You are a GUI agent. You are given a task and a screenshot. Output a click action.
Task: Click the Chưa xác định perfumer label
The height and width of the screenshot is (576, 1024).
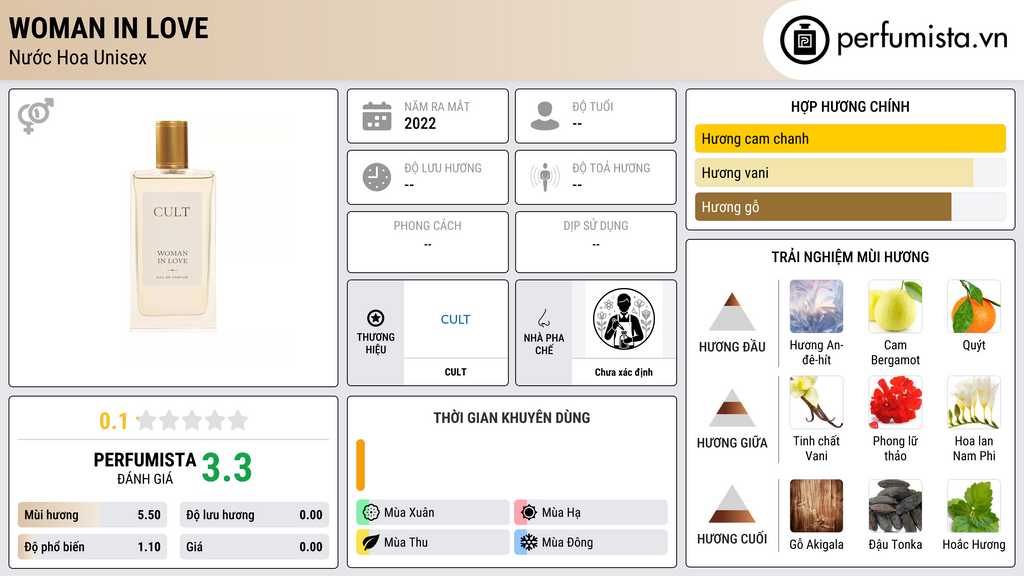pyautogui.click(x=624, y=372)
